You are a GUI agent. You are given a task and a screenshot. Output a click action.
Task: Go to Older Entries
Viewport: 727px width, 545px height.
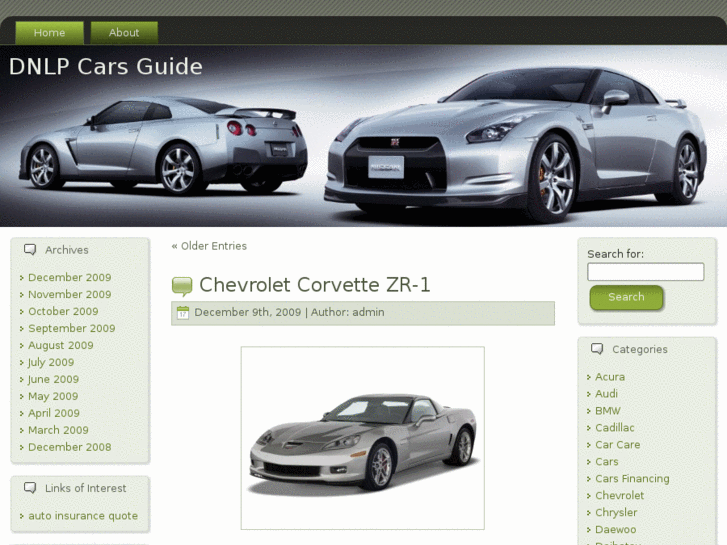[209, 246]
